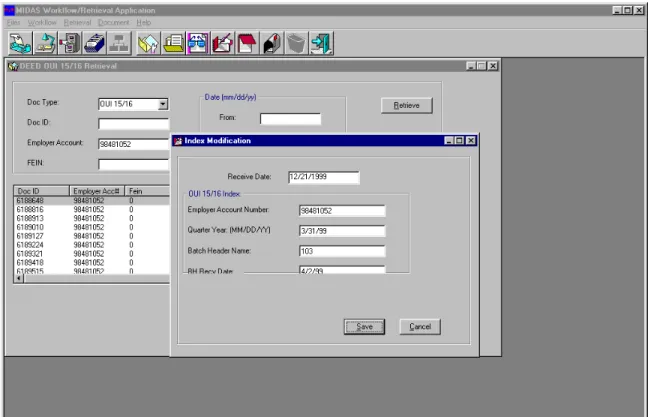The image size is (657, 417).
Task: Click the date From input field
Action: [290, 119]
